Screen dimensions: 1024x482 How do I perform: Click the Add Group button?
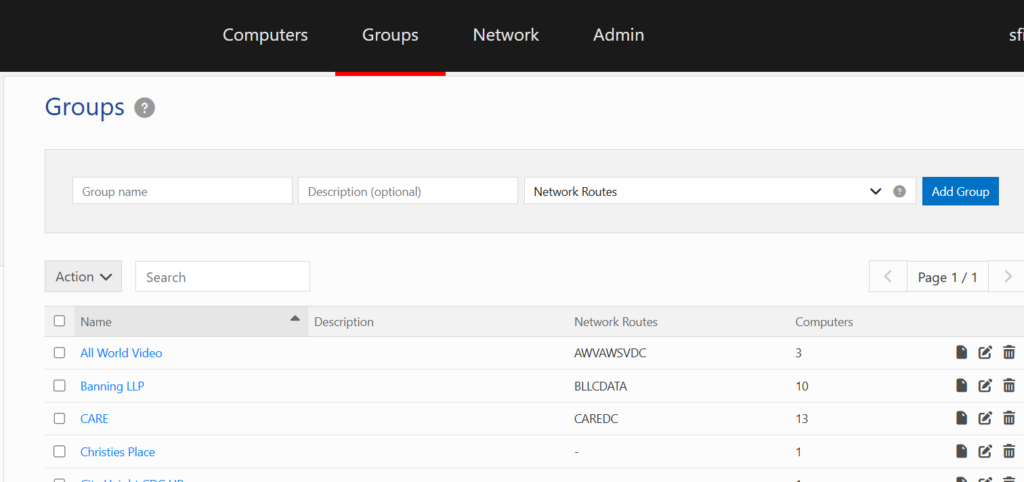pyautogui.click(x=960, y=192)
